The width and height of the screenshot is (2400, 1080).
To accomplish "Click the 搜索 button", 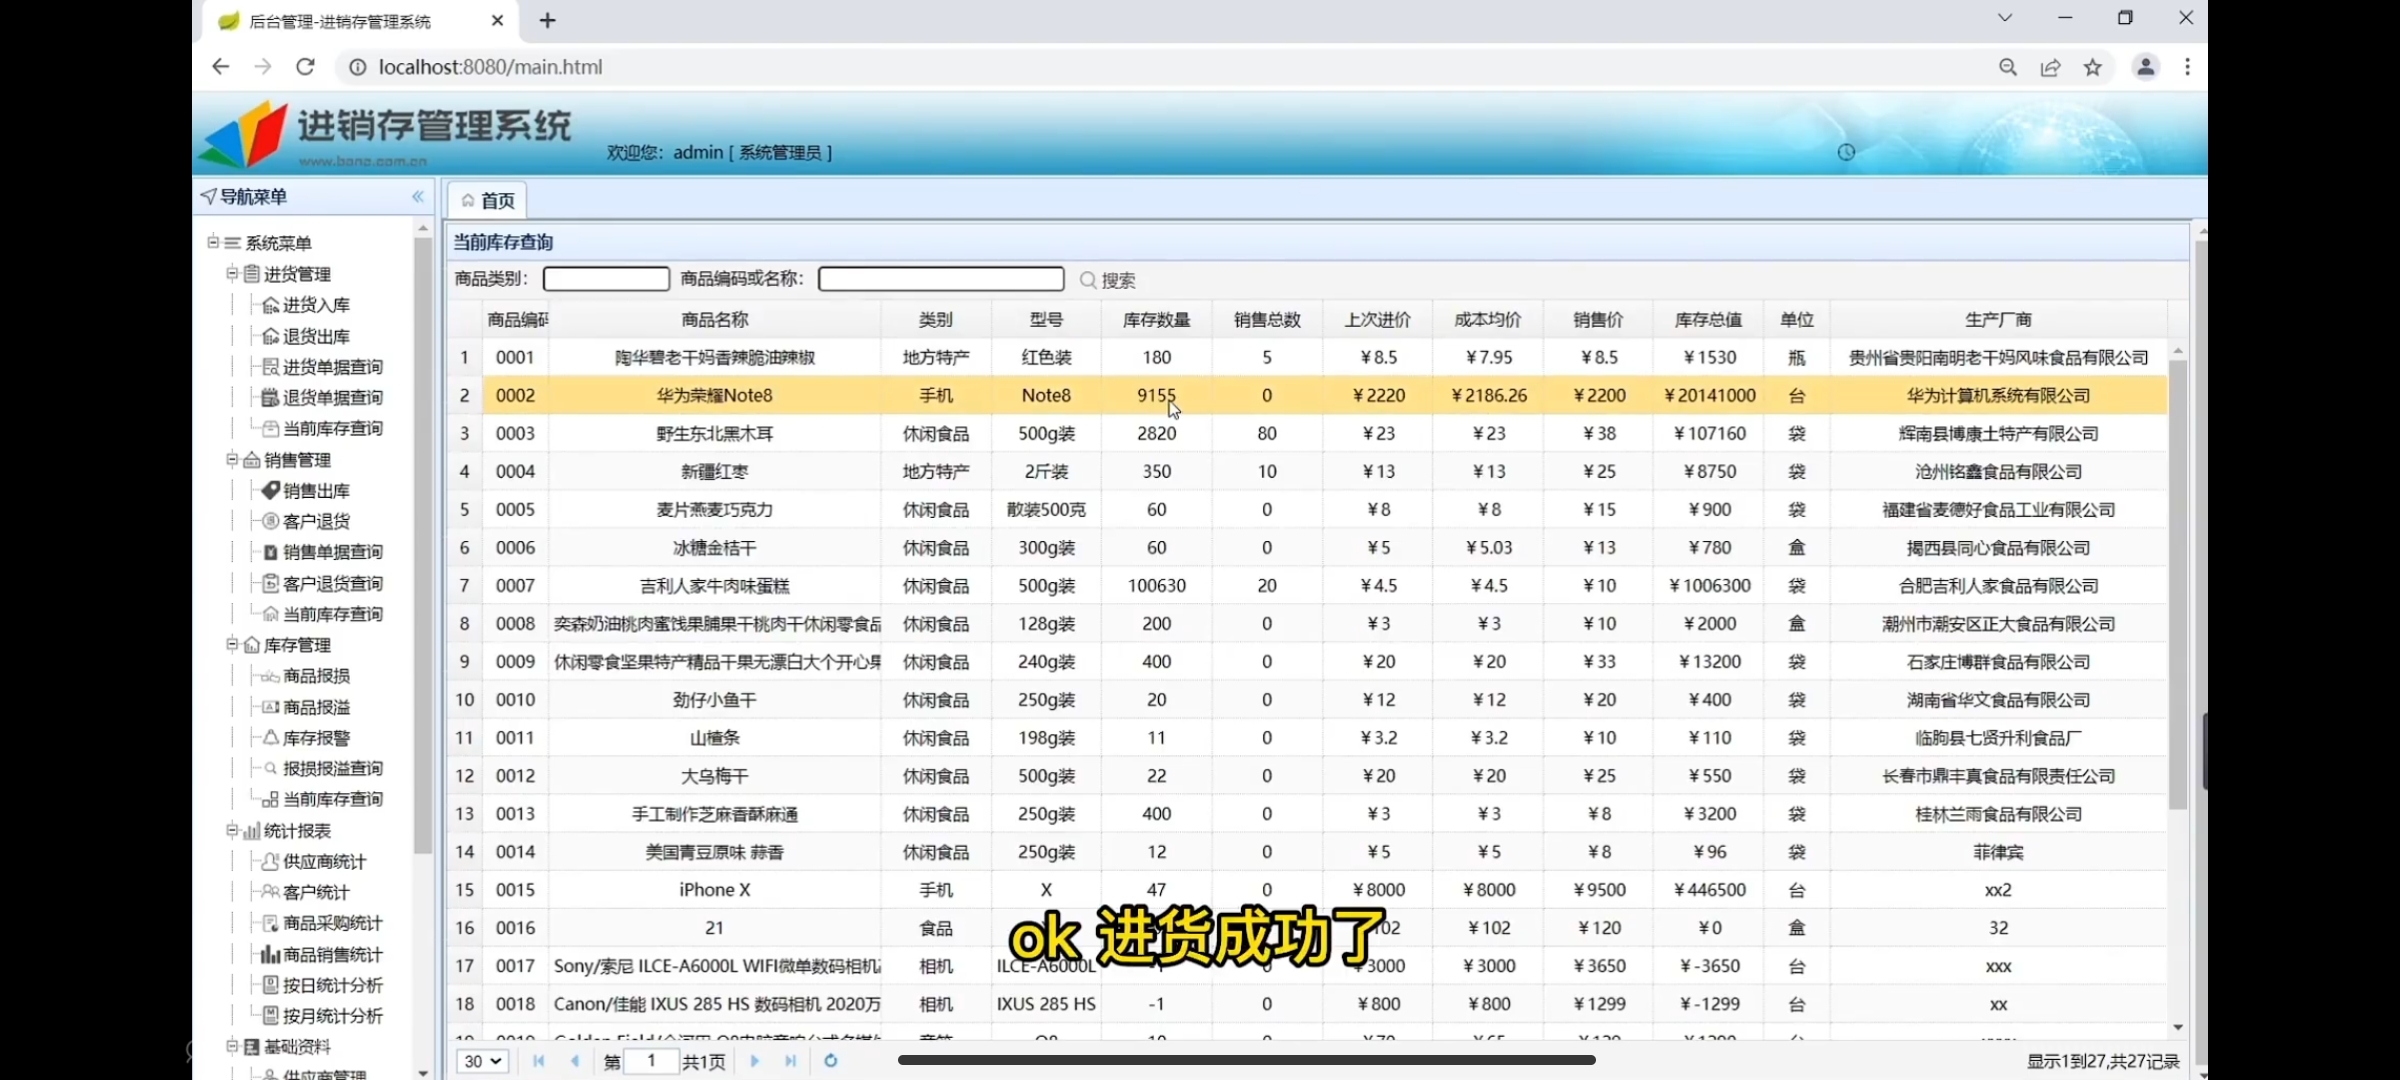I will [1110, 278].
